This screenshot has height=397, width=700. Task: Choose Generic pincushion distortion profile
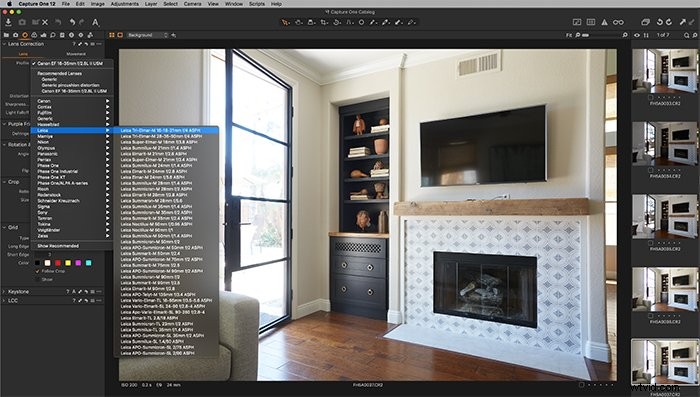71,85
